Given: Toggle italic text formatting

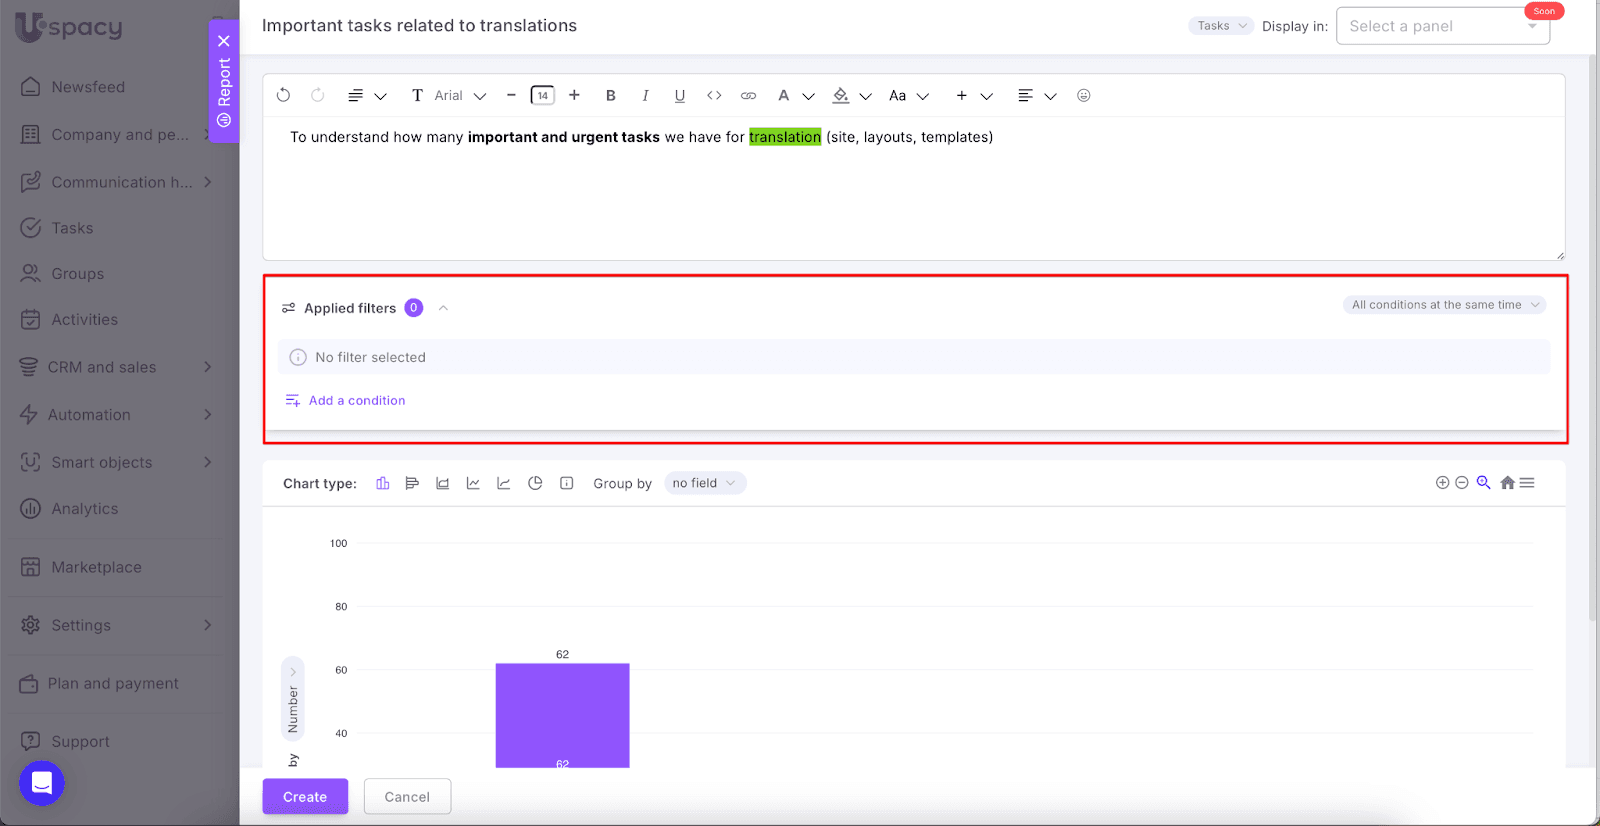Looking at the screenshot, I should (x=645, y=96).
